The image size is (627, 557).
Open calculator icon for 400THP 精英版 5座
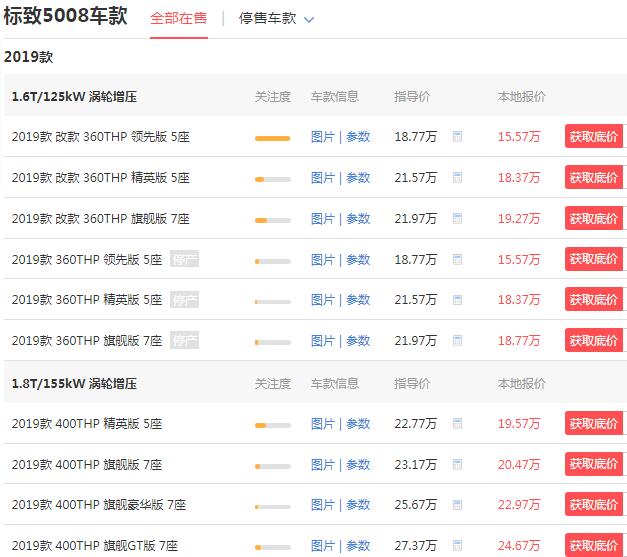[457, 423]
